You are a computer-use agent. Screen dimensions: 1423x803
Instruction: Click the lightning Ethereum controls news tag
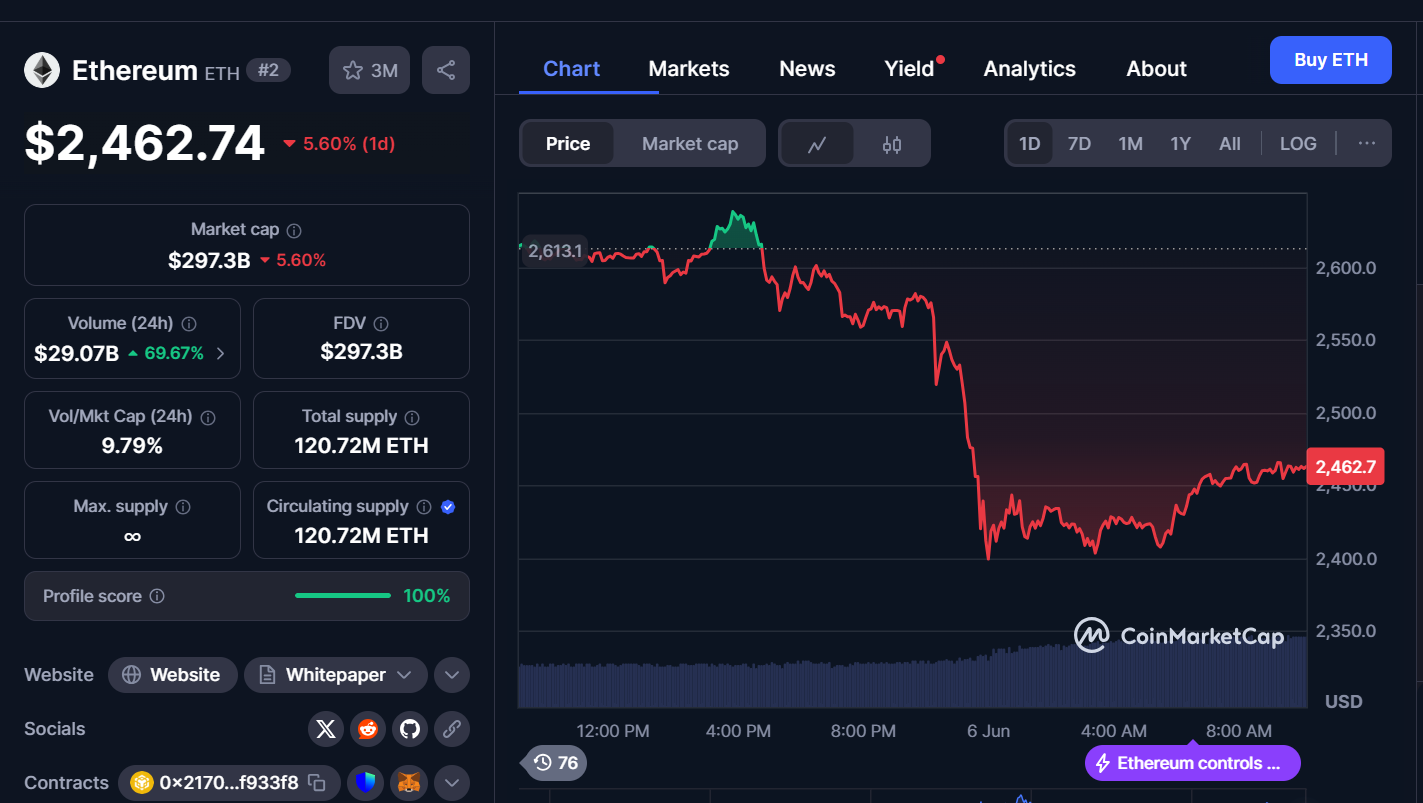1192,763
